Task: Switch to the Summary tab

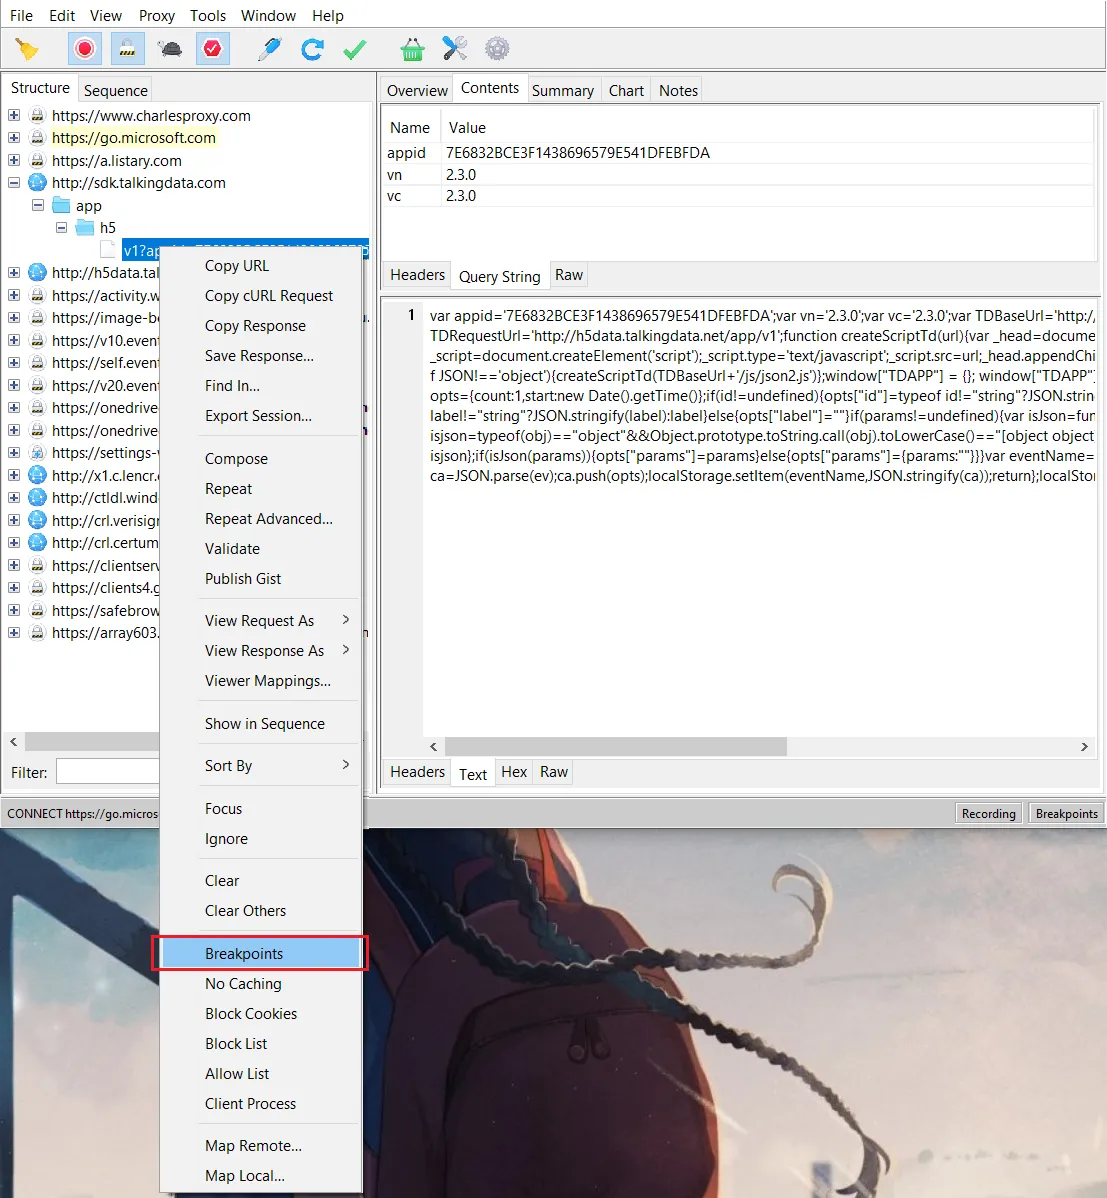Action: [563, 91]
